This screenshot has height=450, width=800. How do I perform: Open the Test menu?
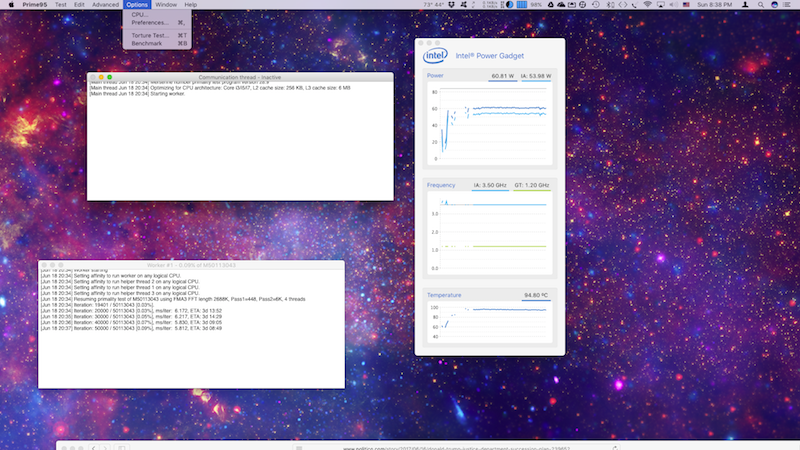[x=61, y=5]
